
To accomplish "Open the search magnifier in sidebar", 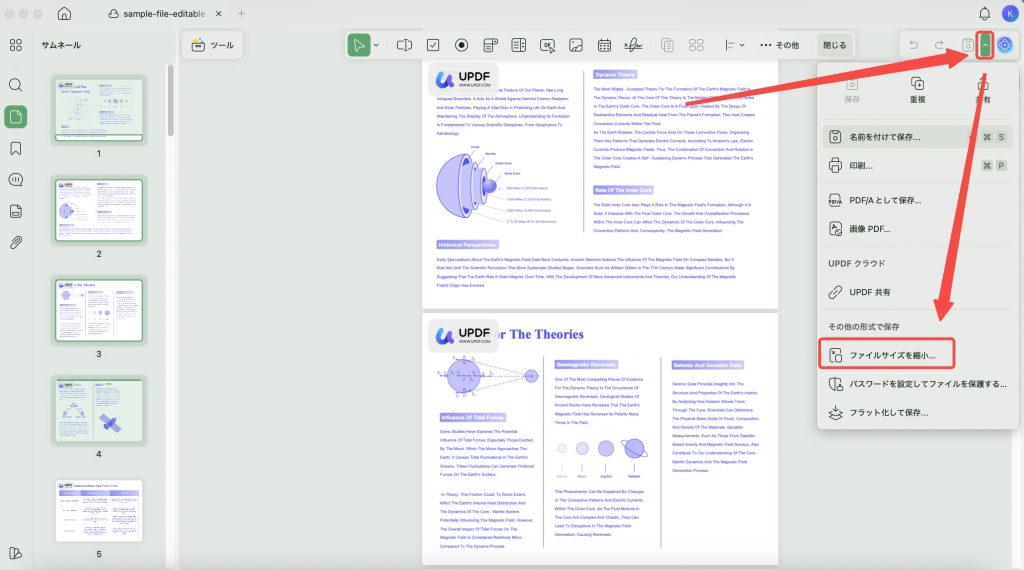I will [x=16, y=85].
